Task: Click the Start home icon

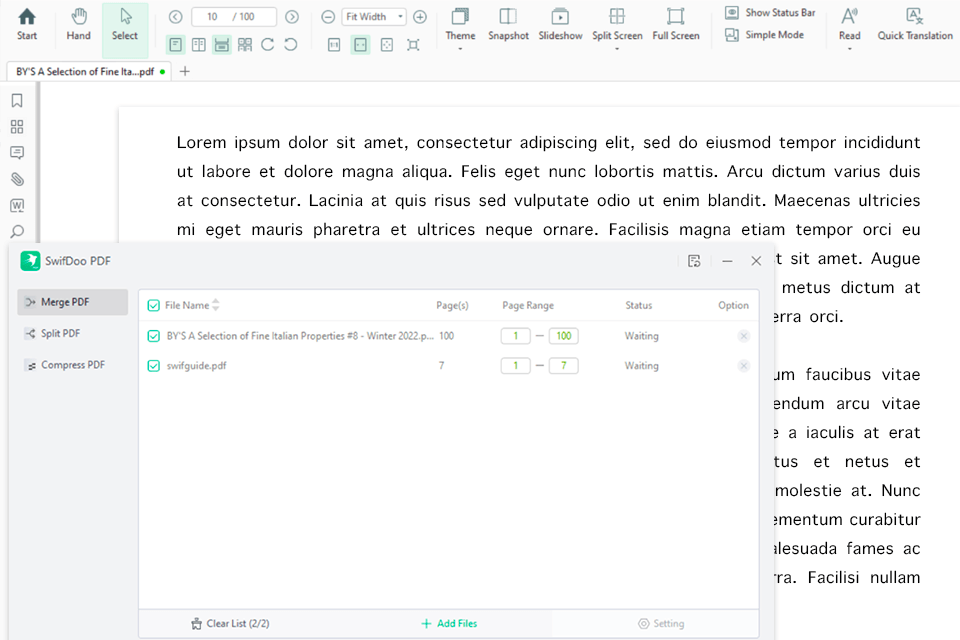Action: [26, 23]
